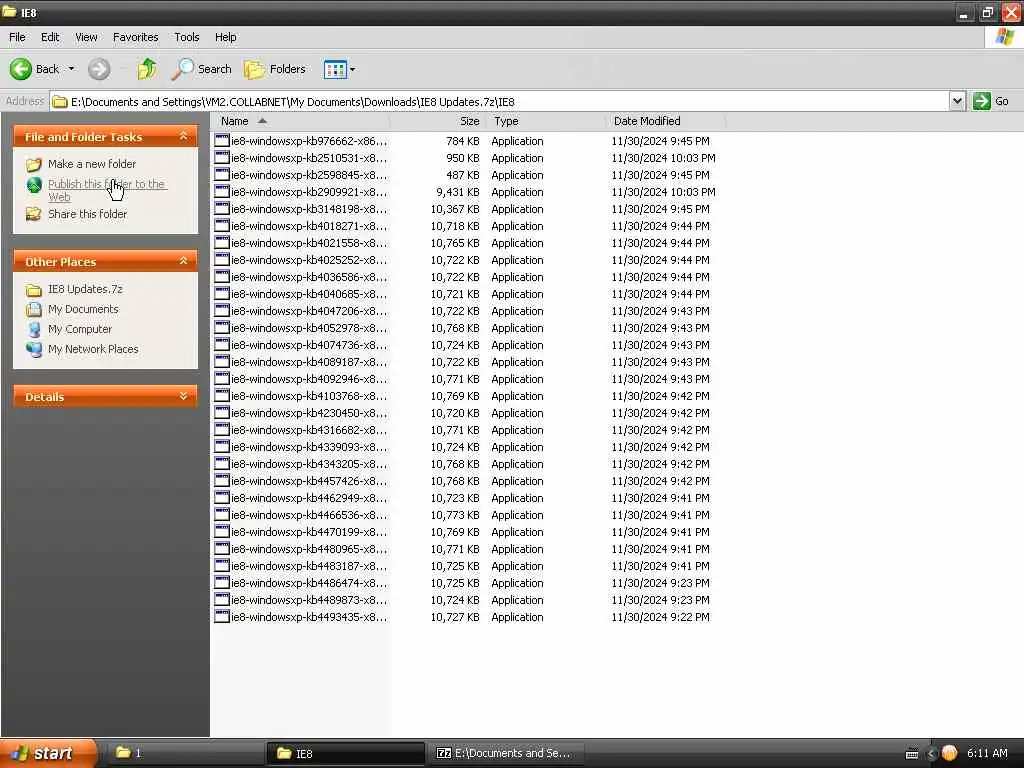1024x768 pixels.
Task: Open My Computer from Other Places
Action: pyautogui.click(x=80, y=329)
